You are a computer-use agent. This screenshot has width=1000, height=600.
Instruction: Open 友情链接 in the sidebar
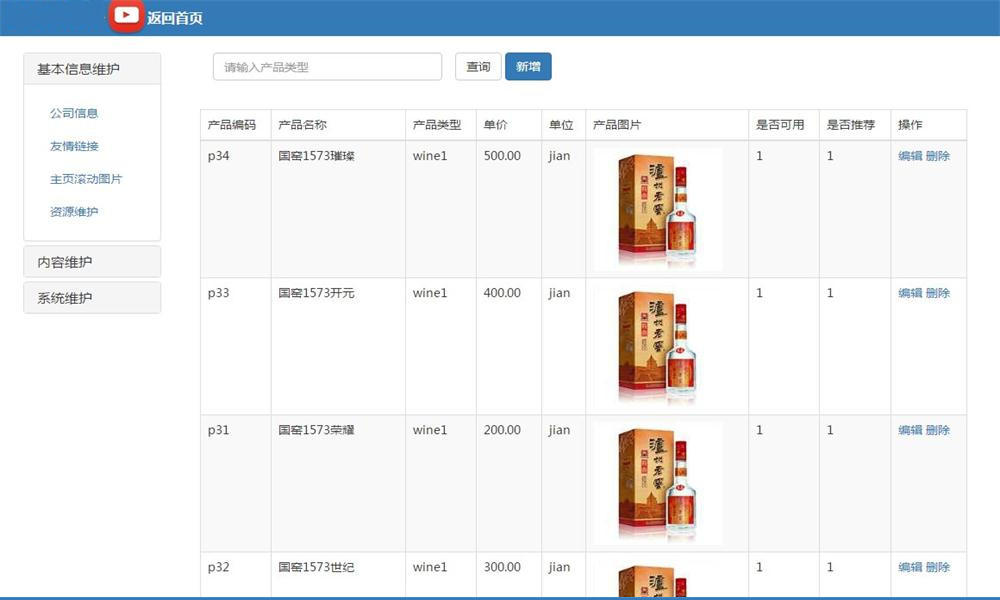74,146
